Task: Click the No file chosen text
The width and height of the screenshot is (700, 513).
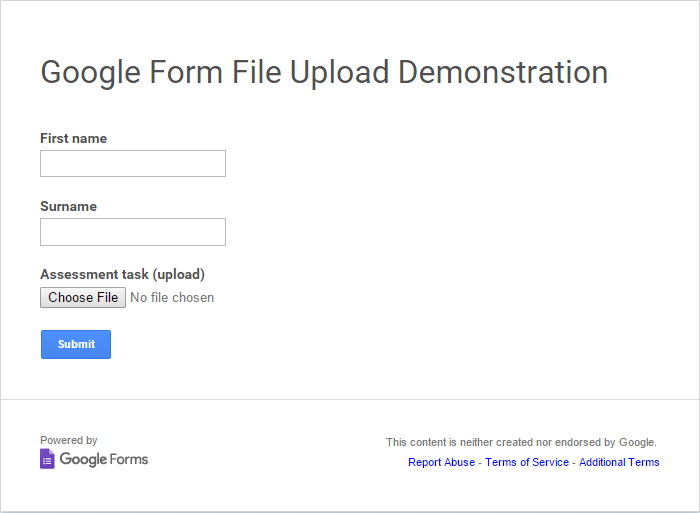Action: pyautogui.click(x=172, y=297)
